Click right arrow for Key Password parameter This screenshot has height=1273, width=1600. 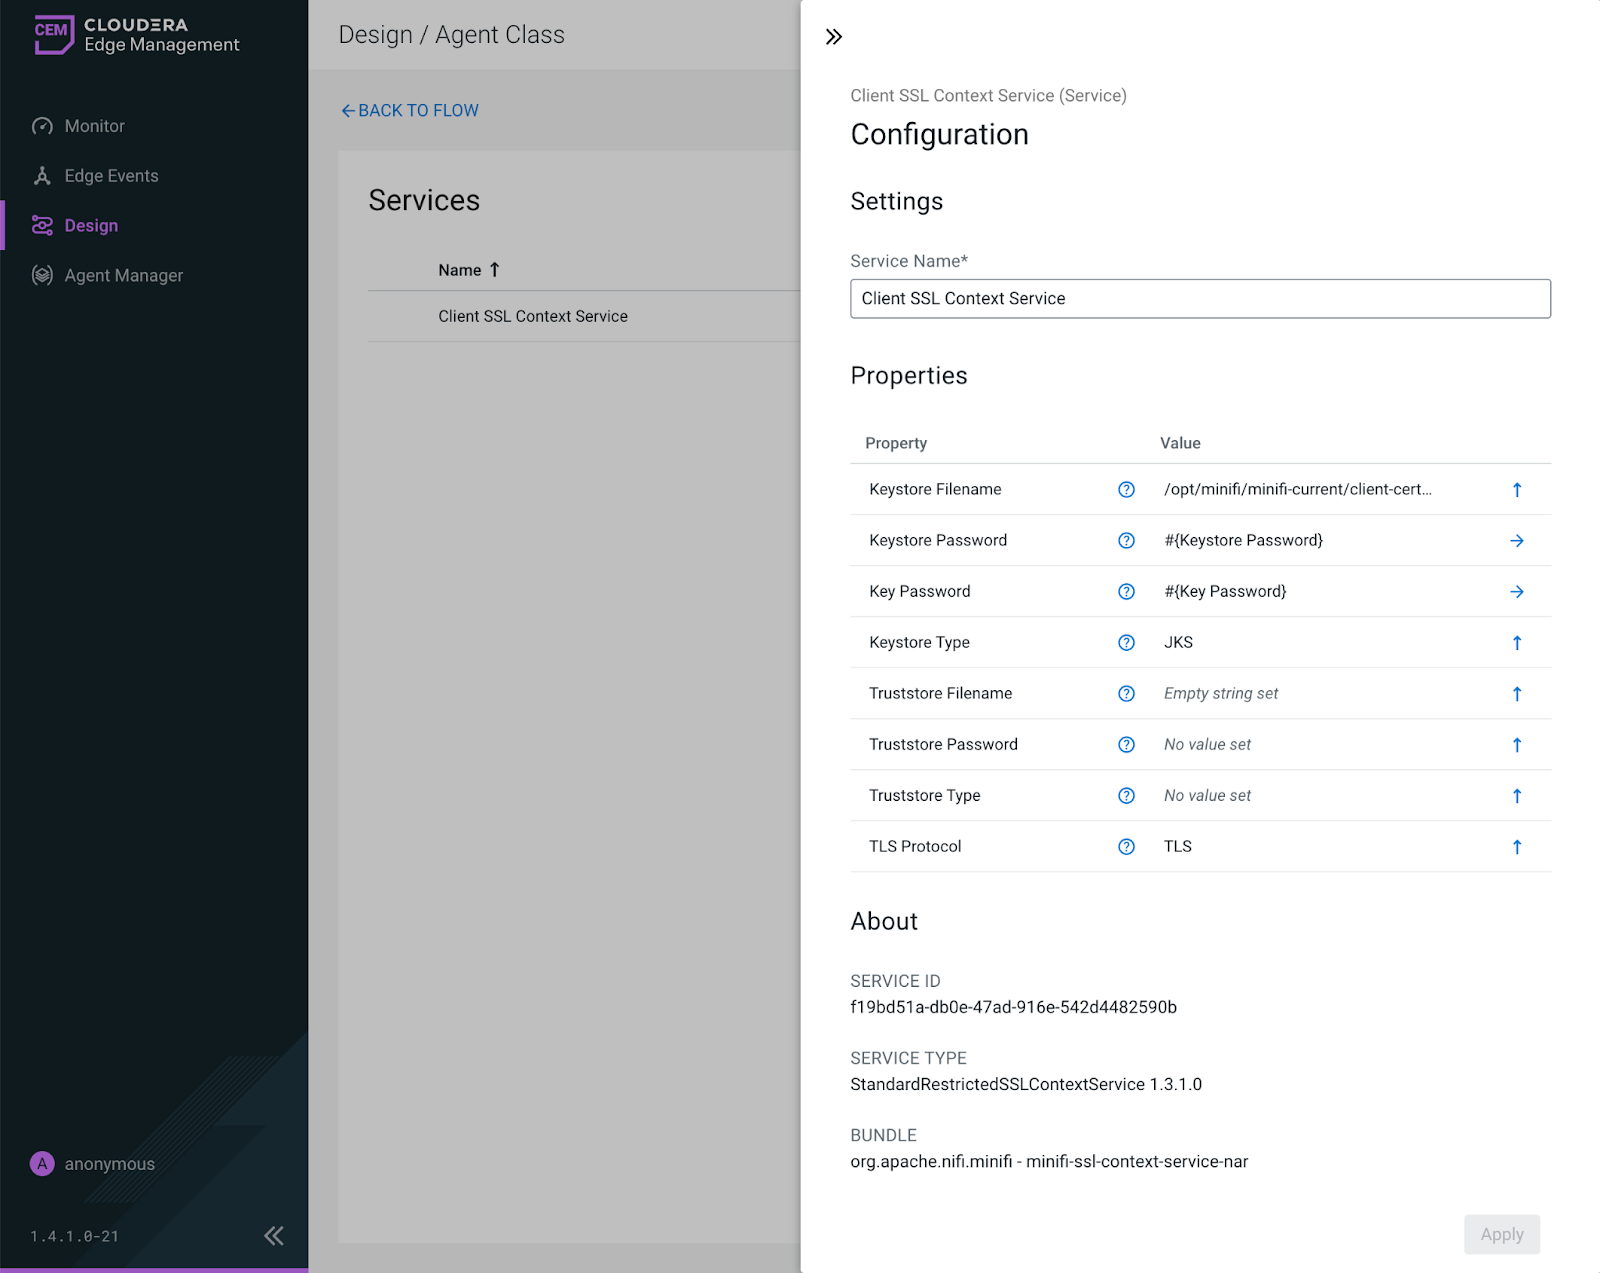pos(1516,591)
